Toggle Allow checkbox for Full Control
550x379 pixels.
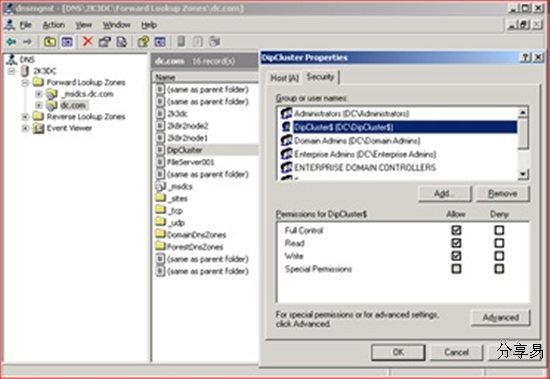(x=456, y=230)
